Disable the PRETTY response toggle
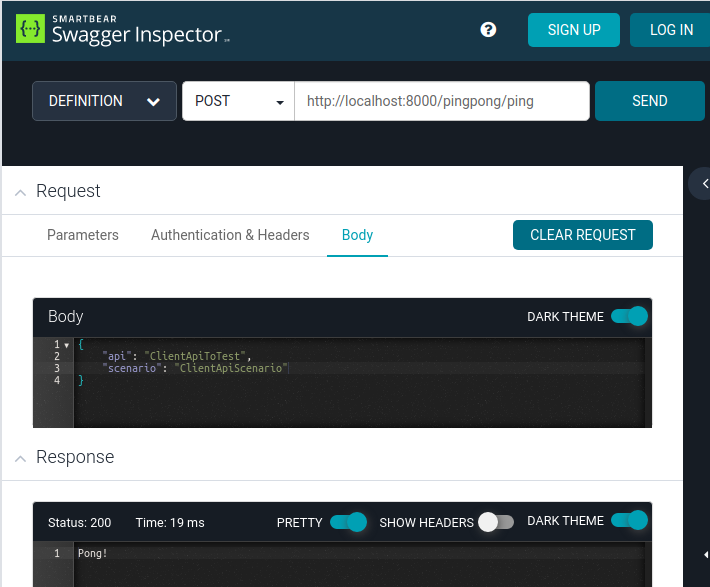The width and height of the screenshot is (710, 587). (x=348, y=522)
